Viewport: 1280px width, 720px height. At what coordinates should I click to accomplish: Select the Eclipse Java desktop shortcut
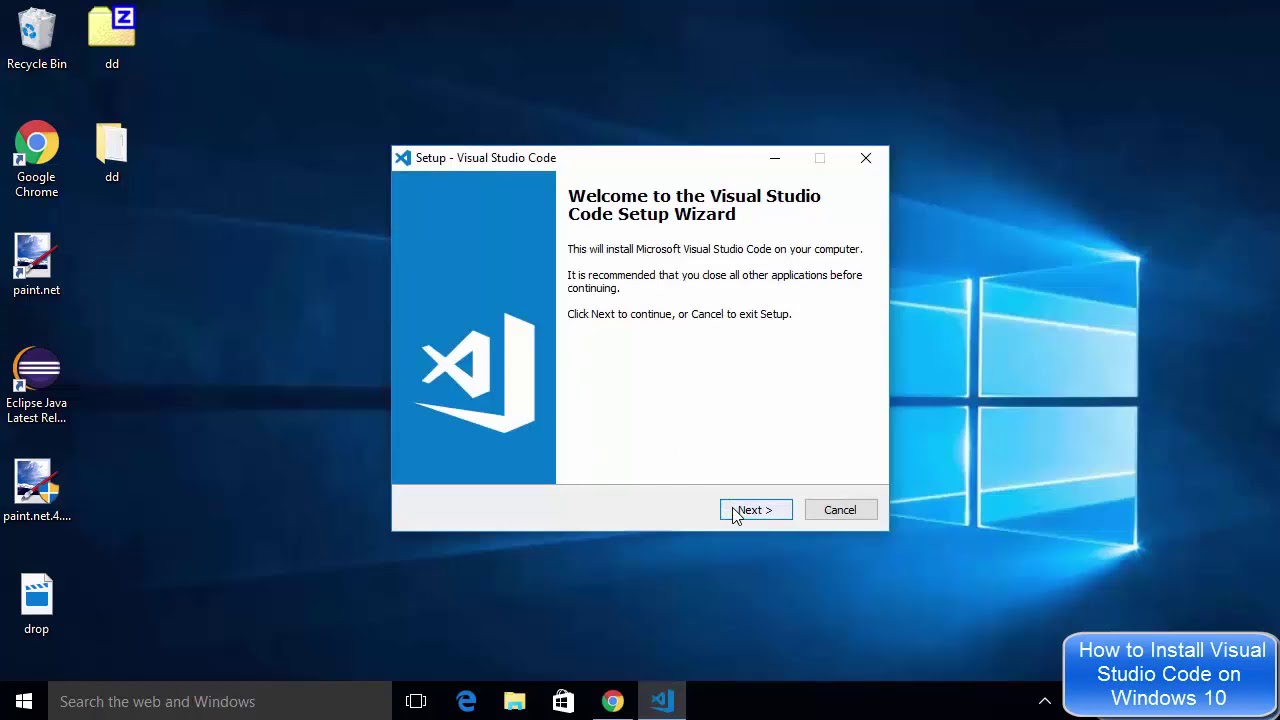(37, 385)
